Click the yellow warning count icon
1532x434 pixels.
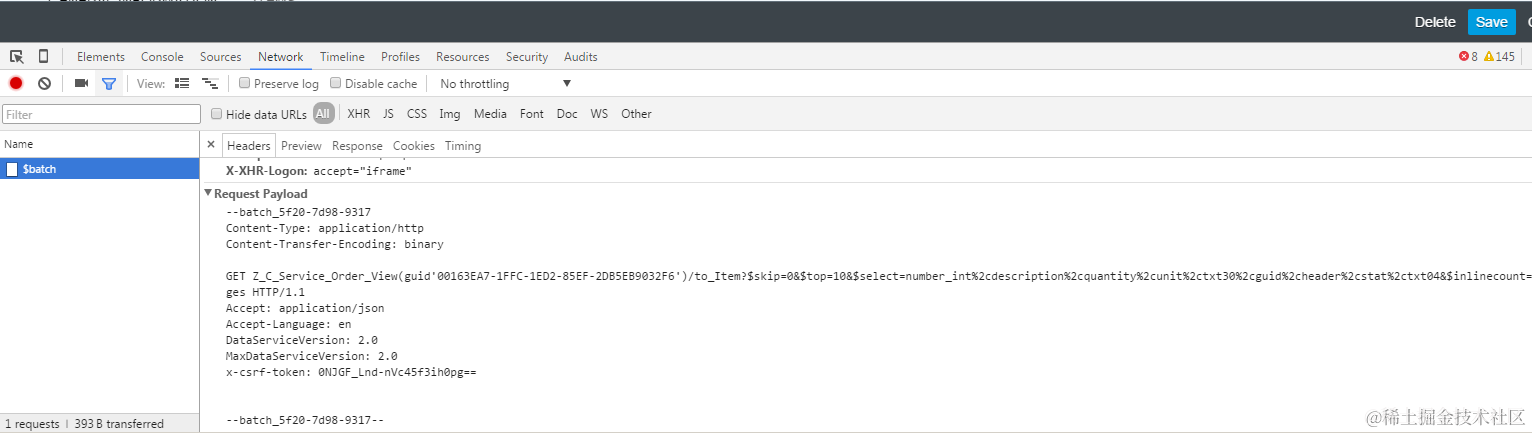point(1489,57)
